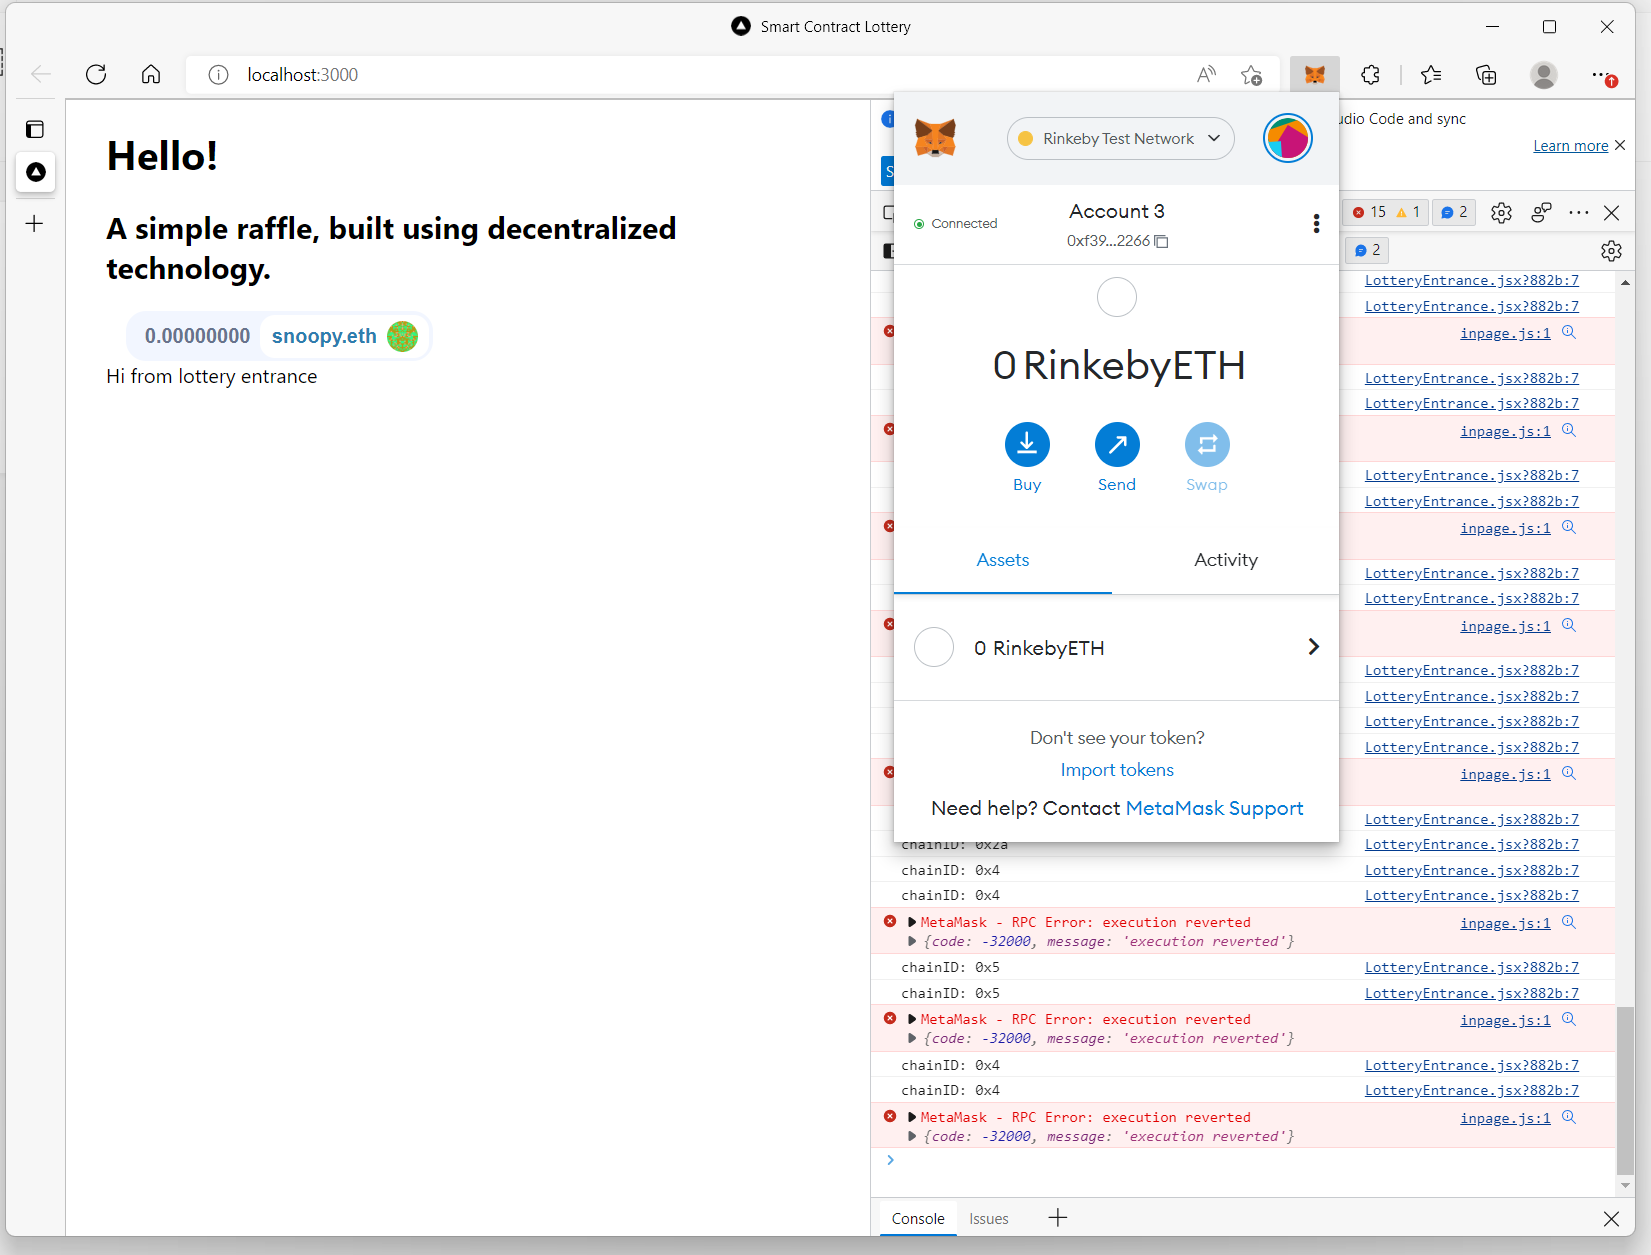Click Learn more link in DevTools banner
Viewport: 1651px width, 1255px height.
1571,146
